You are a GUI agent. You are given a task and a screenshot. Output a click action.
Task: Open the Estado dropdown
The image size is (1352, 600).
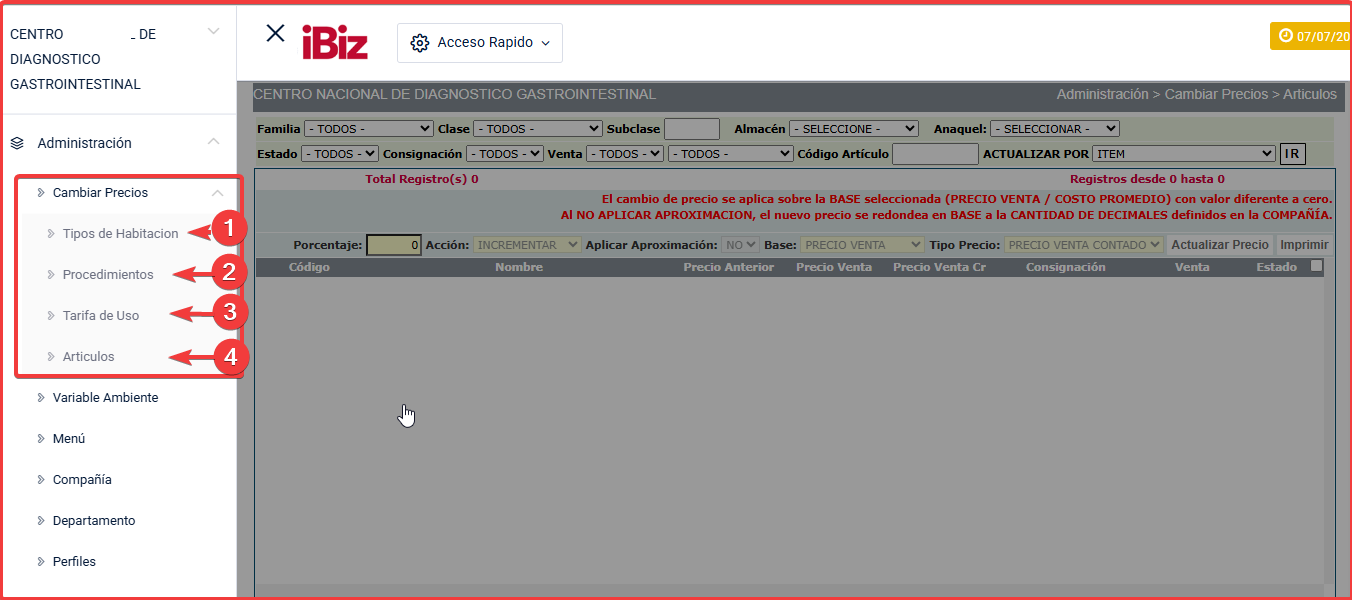[x=340, y=154]
